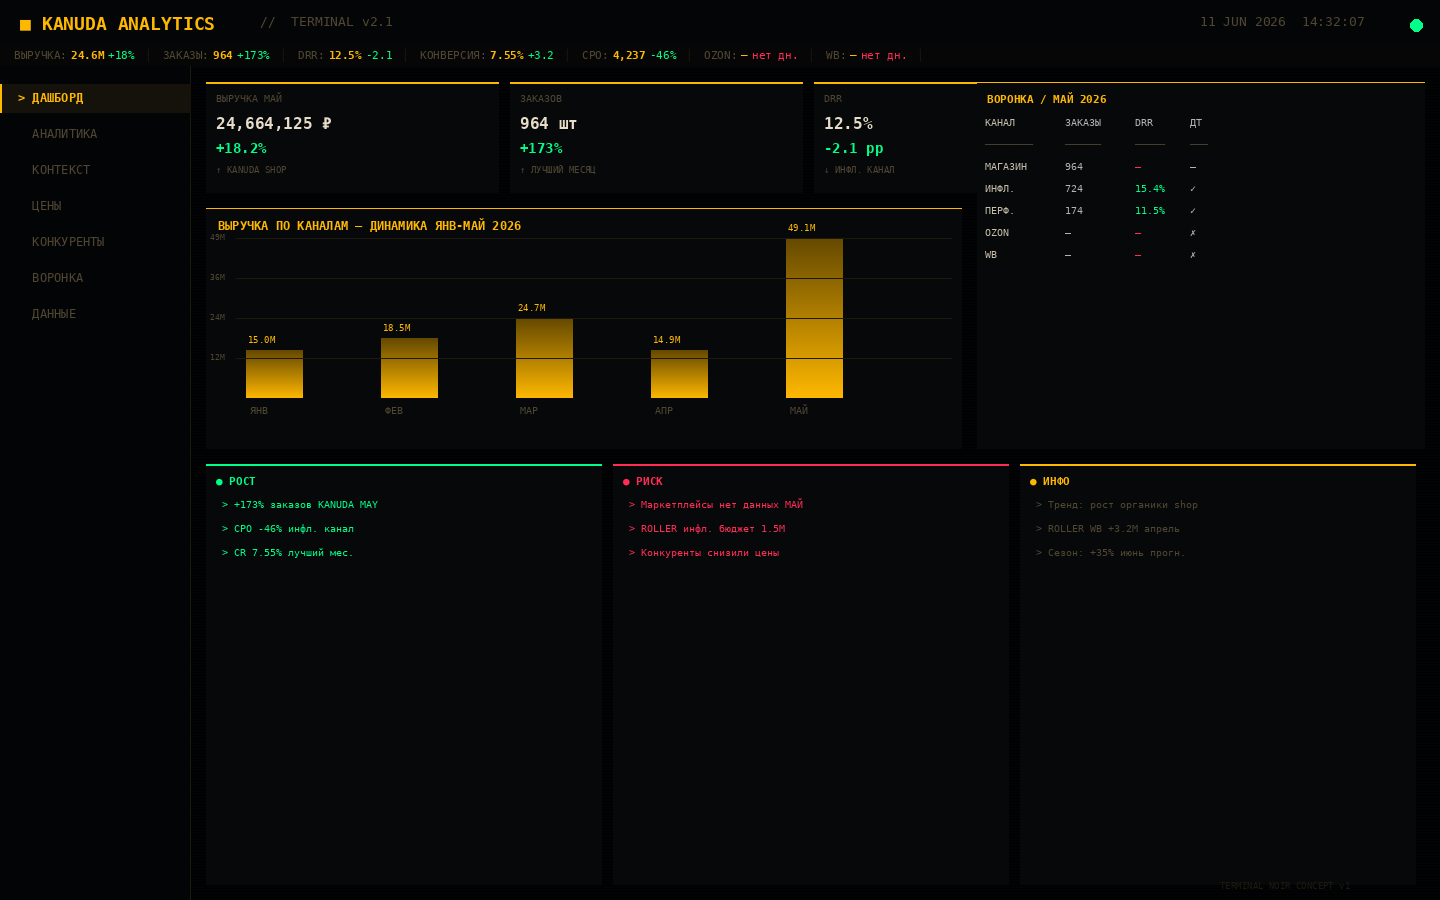The height and width of the screenshot is (900, 1440).
Task: Select the МАЙ 49.1M revenue bar
Action: coord(814,318)
